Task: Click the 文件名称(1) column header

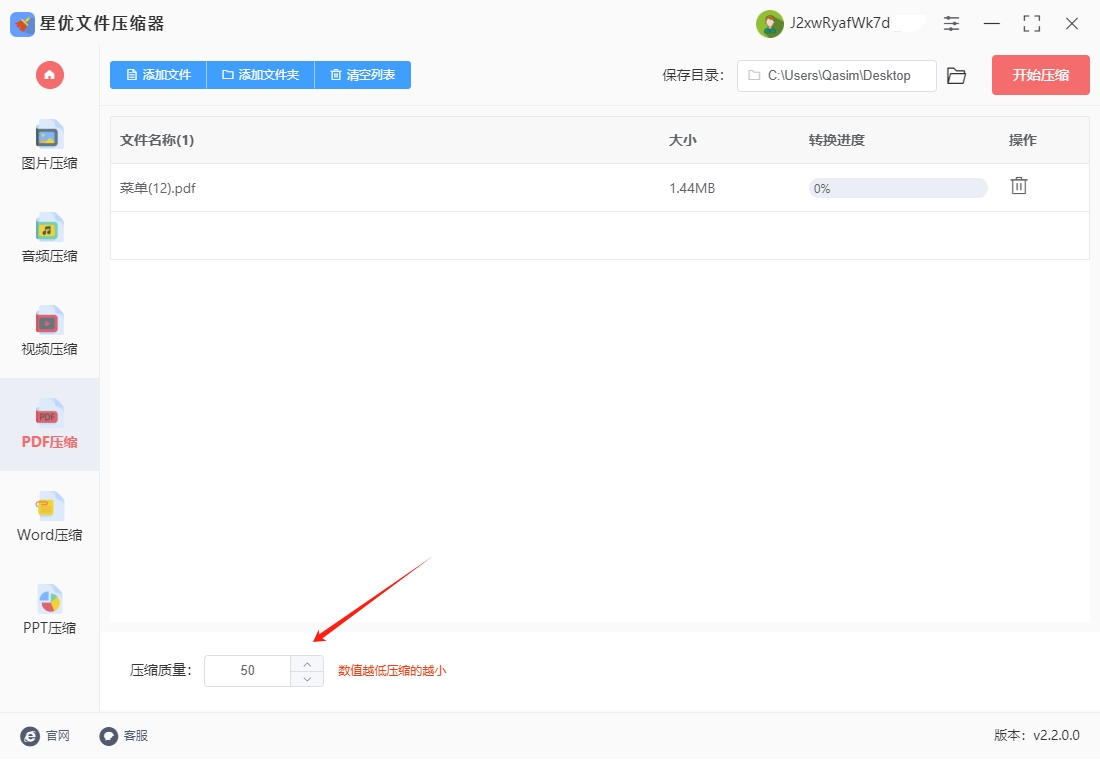Action: click(x=157, y=140)
